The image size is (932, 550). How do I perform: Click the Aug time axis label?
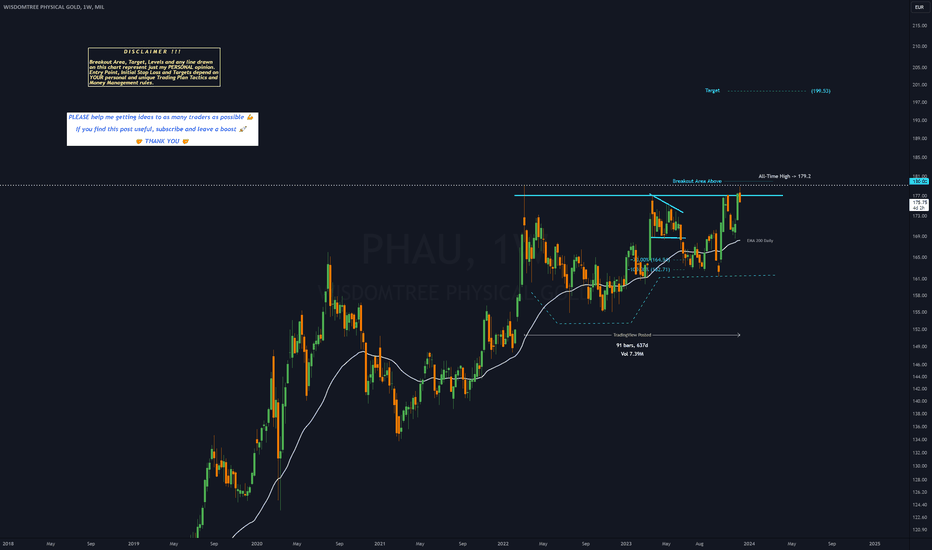tap(699, 543)
